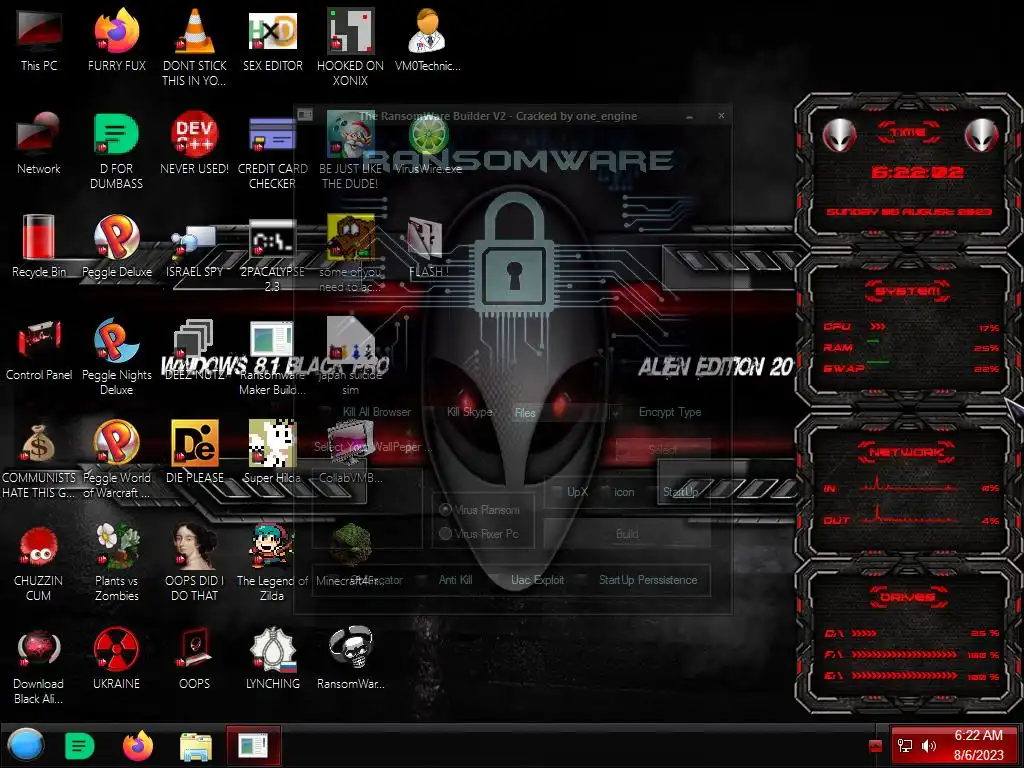Open the This PC desktop icon
The height and width of the screenshot is (768, 1024).
[39, 40]
